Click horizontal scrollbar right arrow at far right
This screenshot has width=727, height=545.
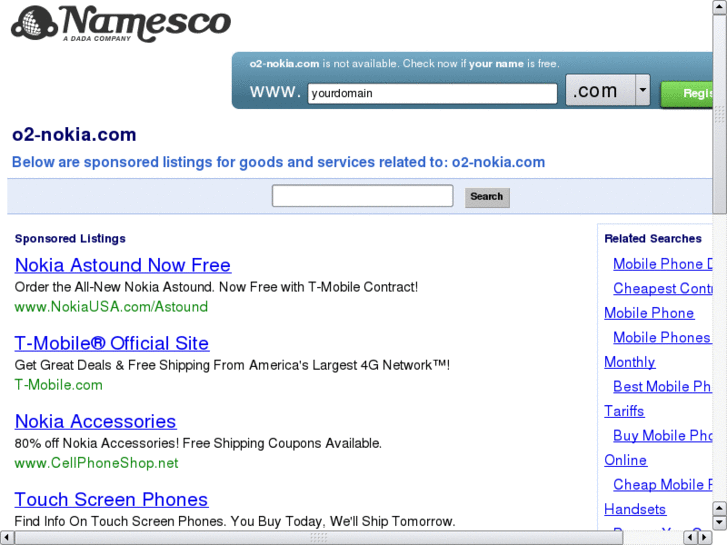[704, 538]
